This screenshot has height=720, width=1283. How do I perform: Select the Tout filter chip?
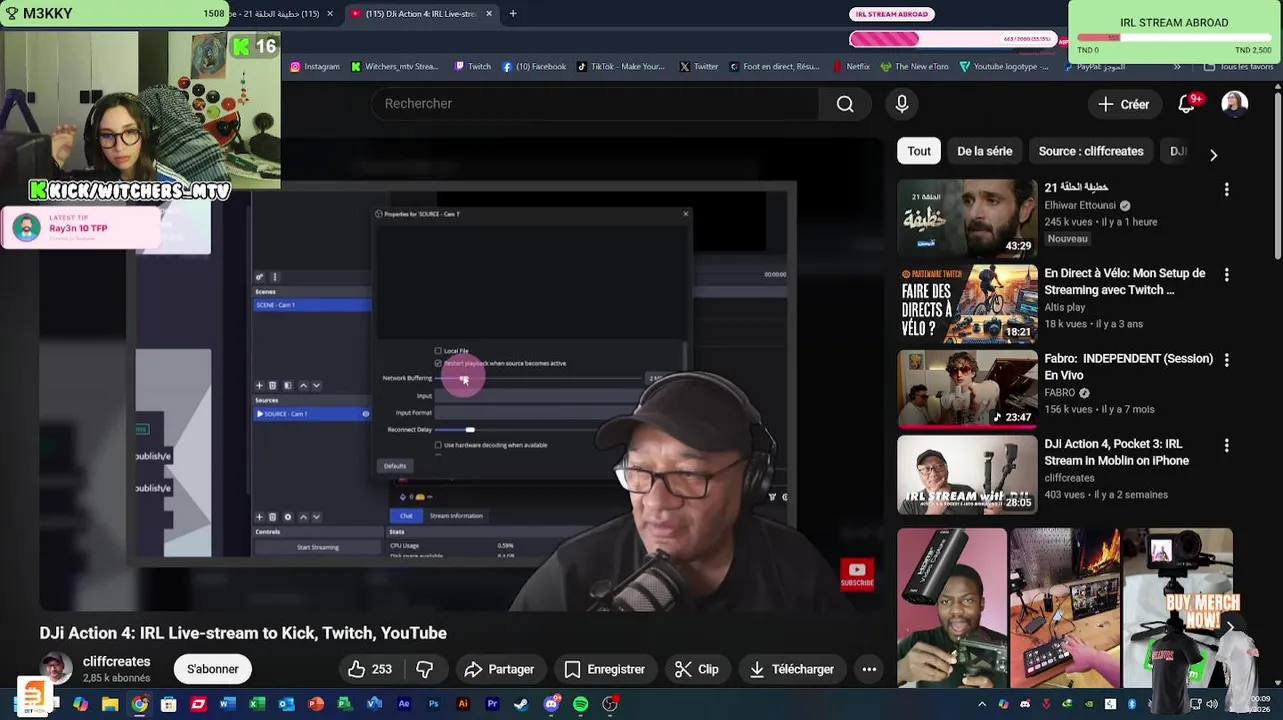click(919, 151)
